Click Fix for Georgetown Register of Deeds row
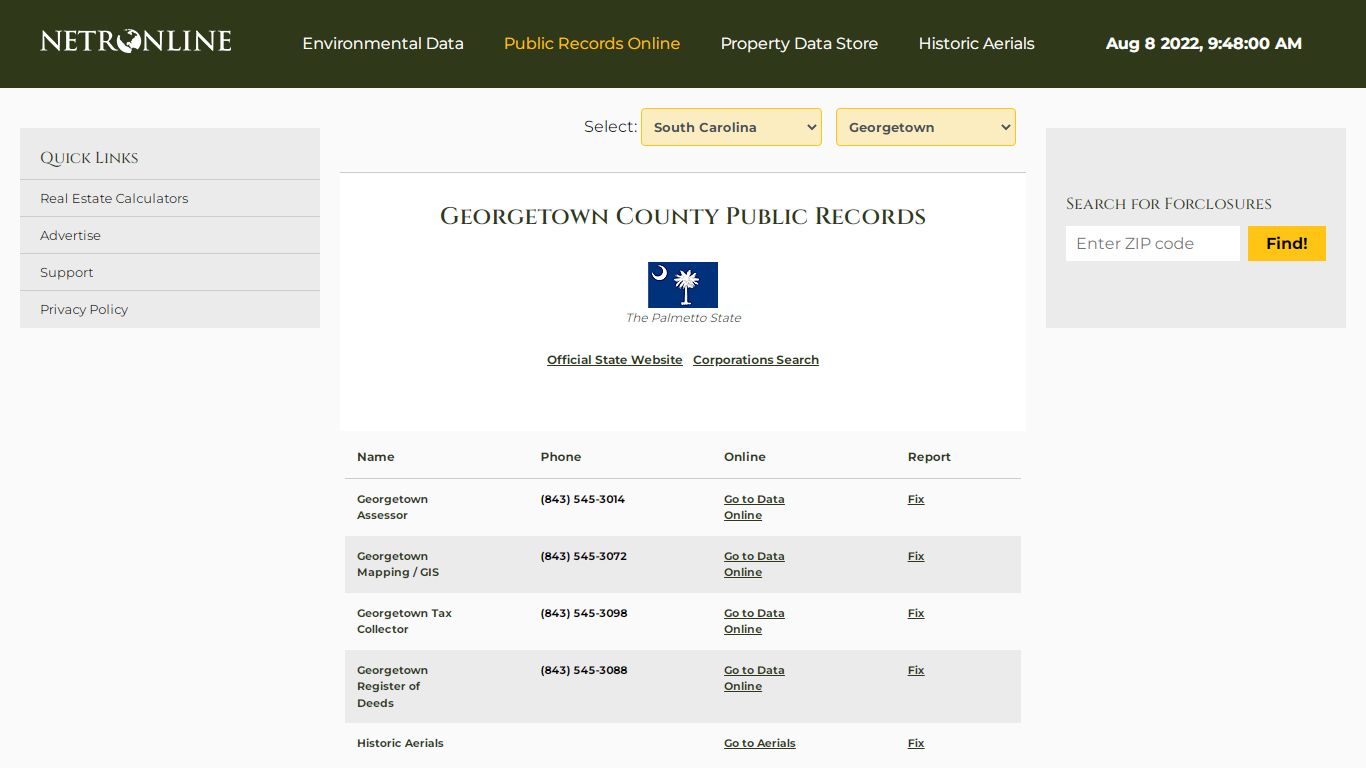The image size is (1366, 768). (x=916, y=670)
